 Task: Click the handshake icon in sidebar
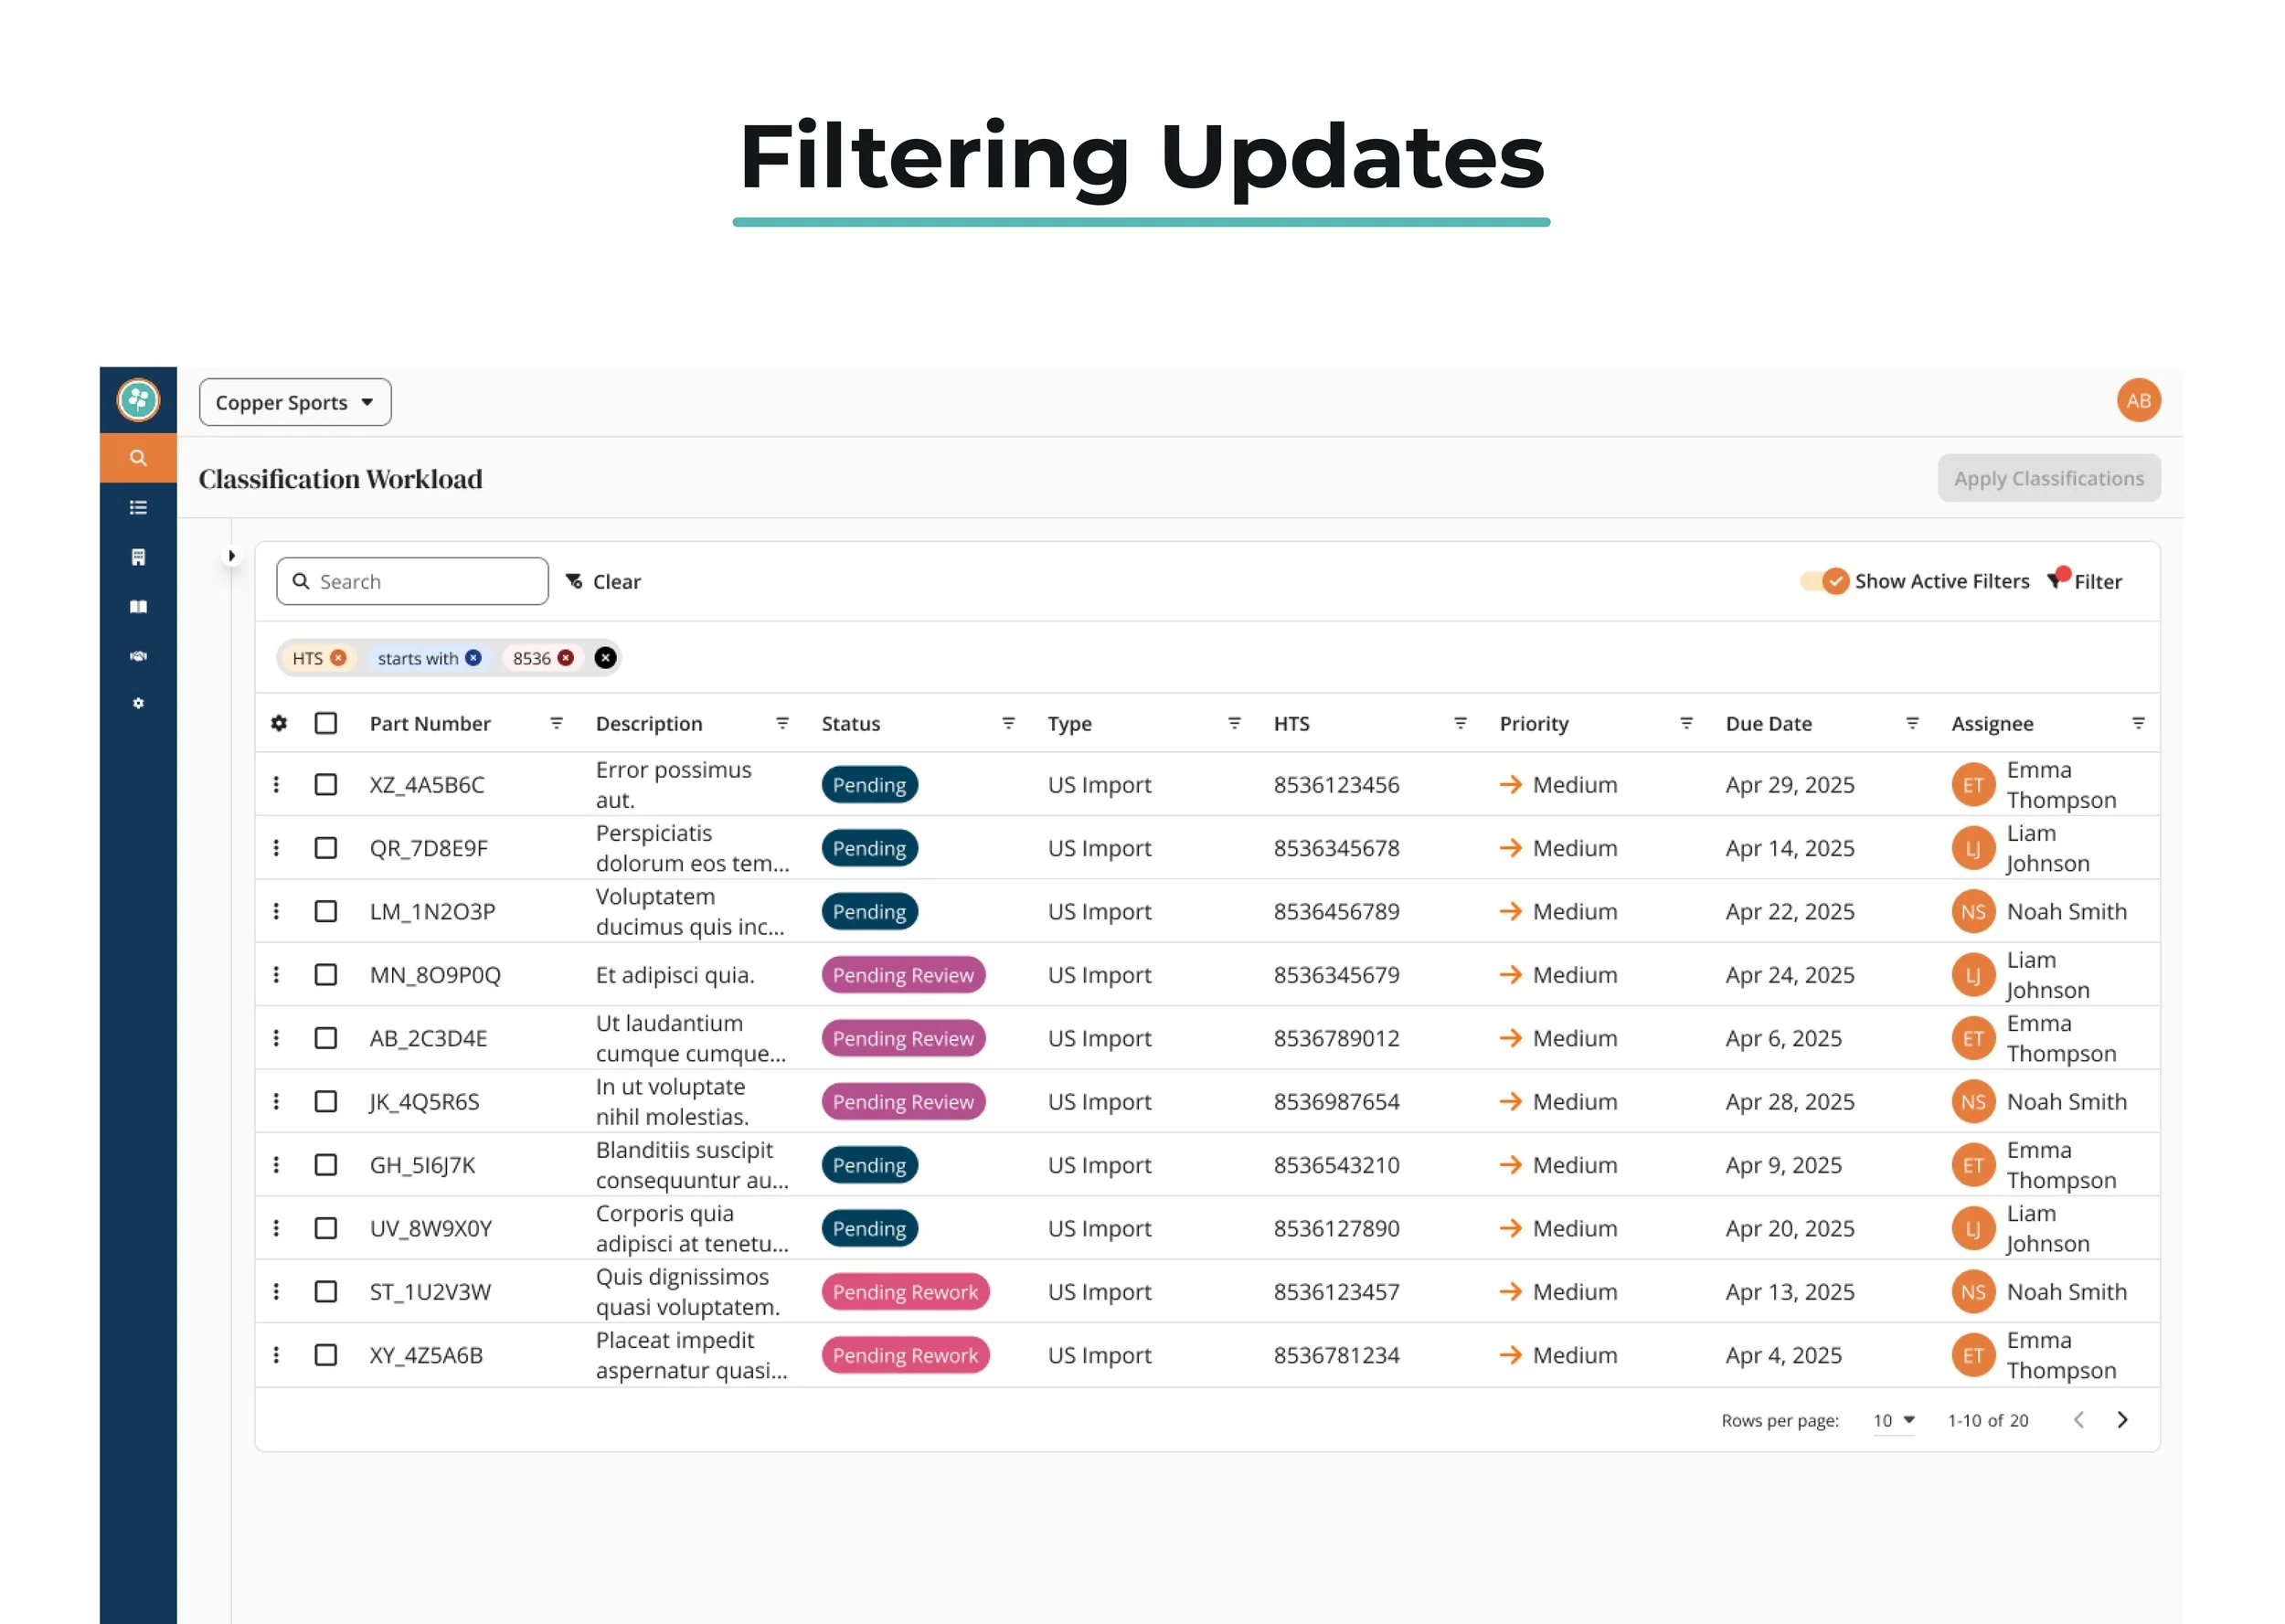tap(138, 656)
